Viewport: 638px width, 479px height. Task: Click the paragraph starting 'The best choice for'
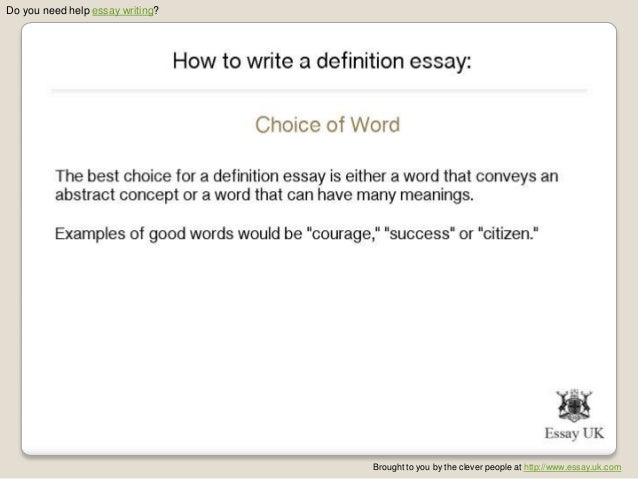307,185
